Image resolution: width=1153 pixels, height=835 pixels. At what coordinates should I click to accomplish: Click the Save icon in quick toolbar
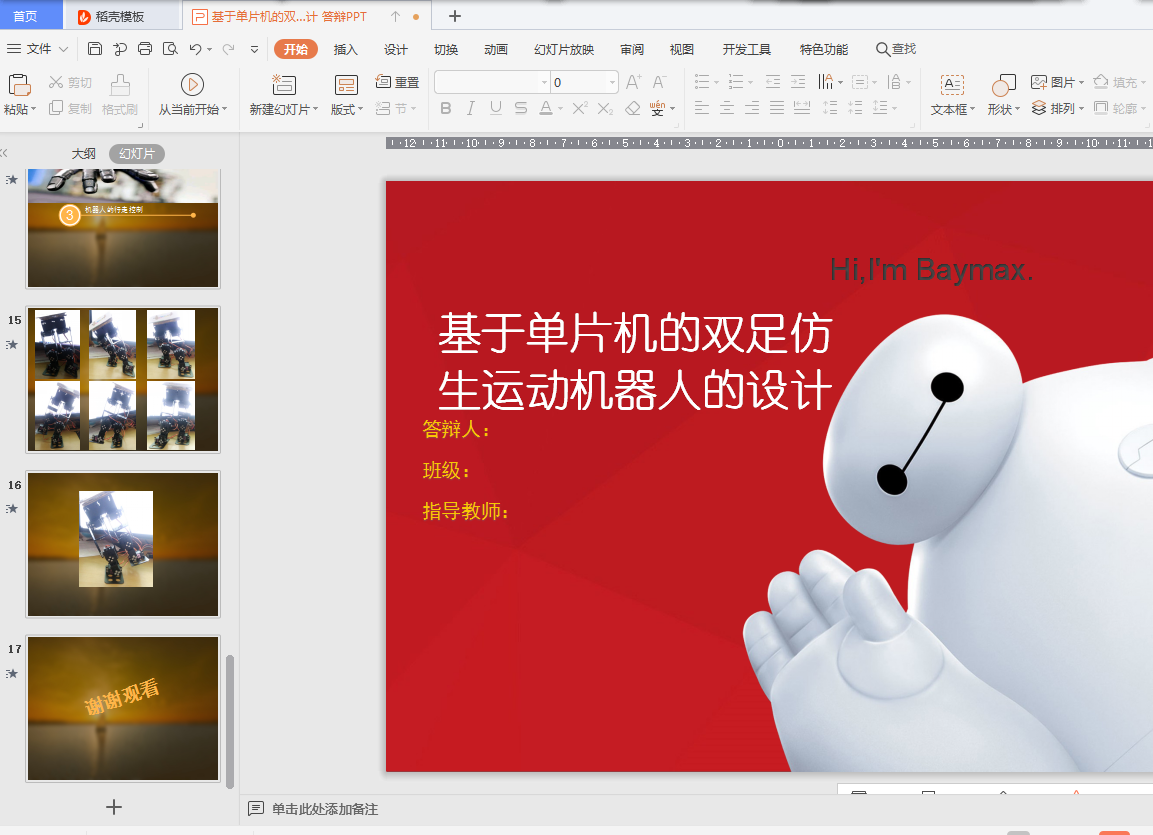(x=95, y=49)
